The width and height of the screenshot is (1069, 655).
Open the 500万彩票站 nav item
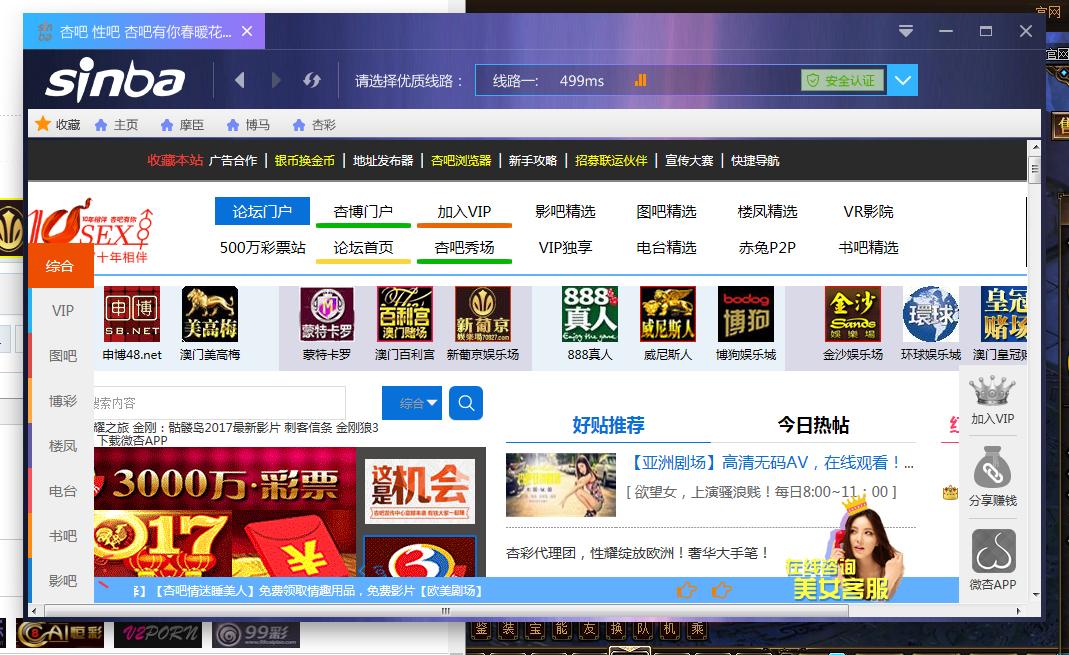(262, 247)
